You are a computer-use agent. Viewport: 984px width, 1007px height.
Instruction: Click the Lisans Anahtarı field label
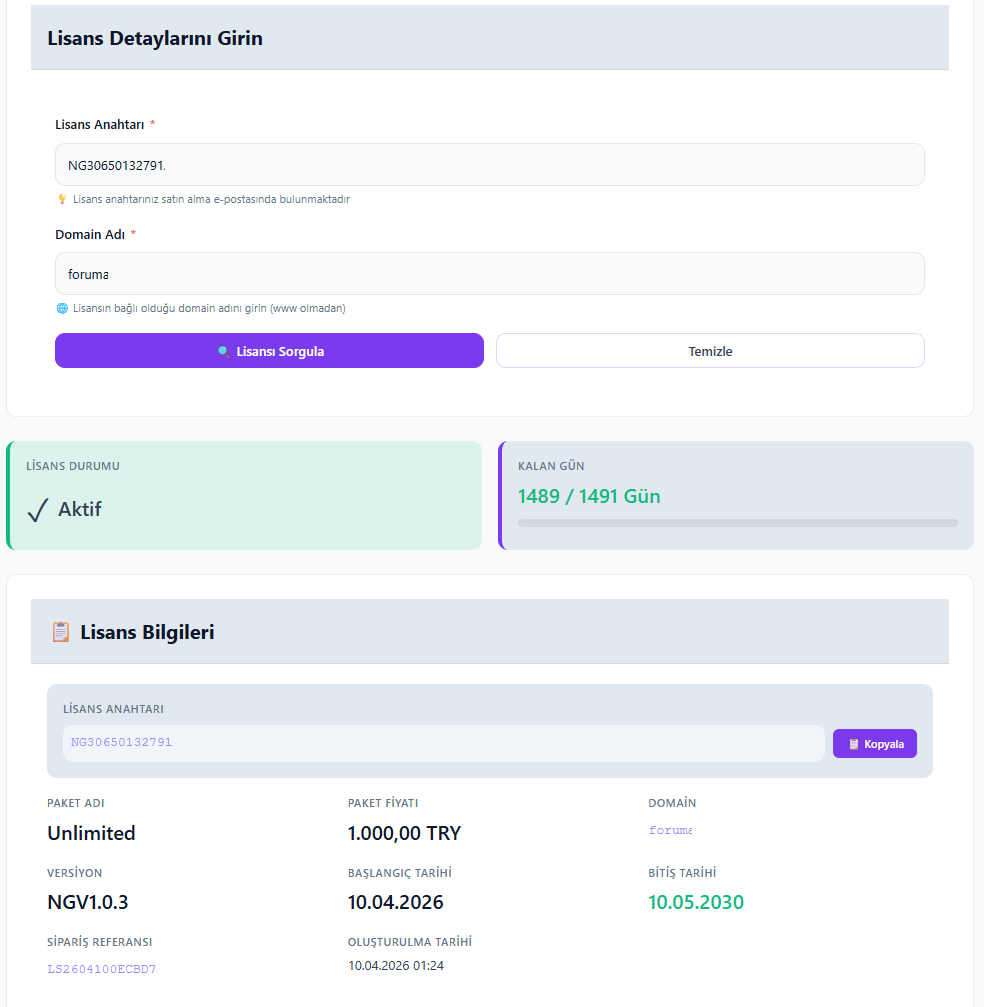point(100,125)
